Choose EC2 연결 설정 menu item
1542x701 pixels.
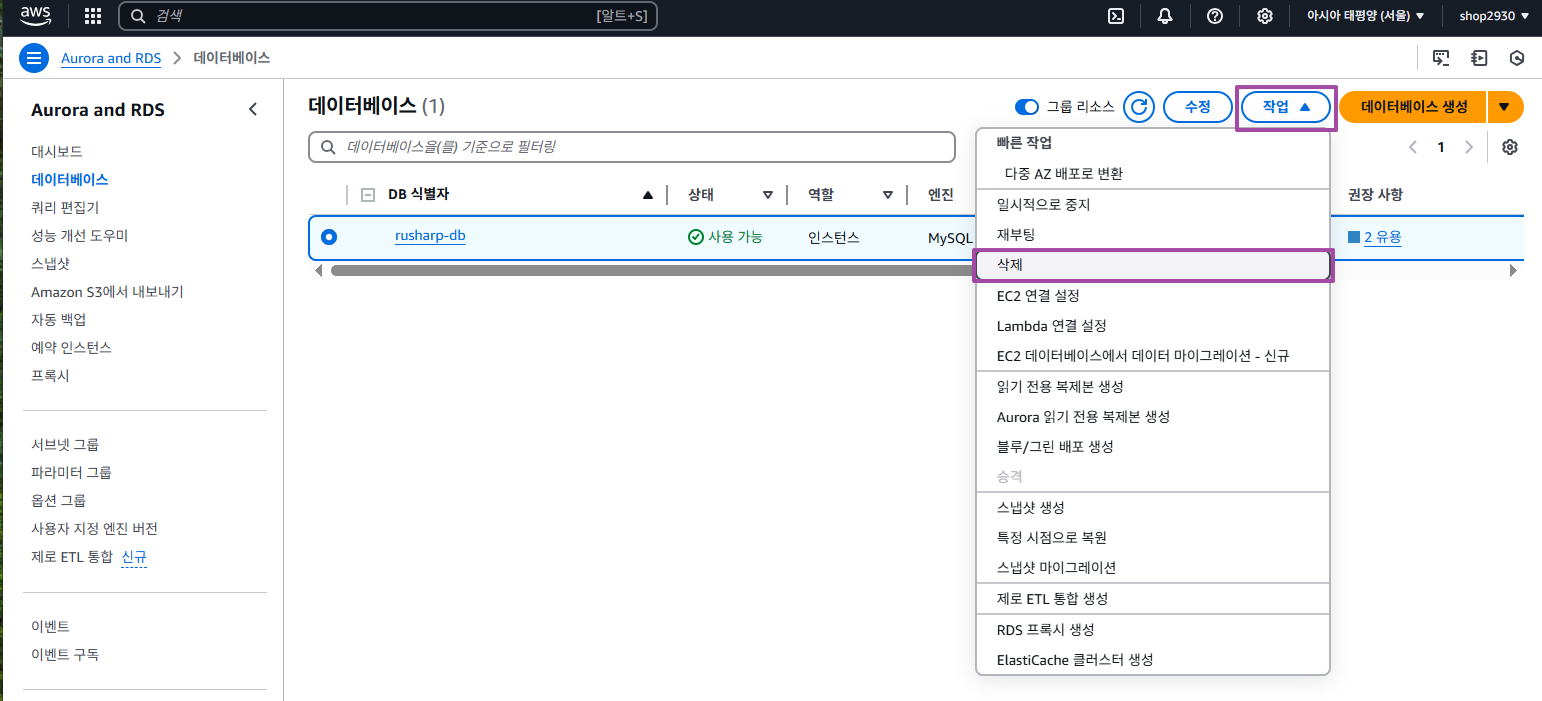(1153, 296)
